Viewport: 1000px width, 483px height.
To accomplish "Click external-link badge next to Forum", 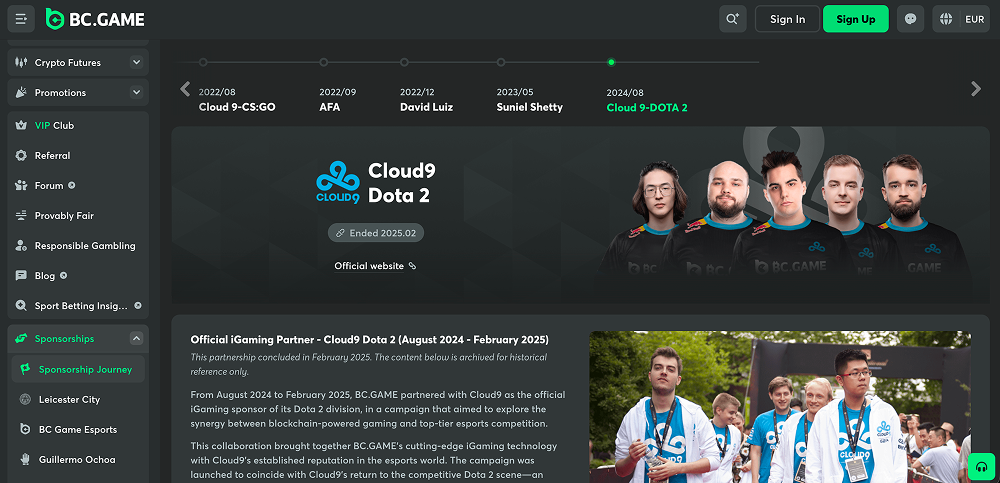I will pyautogui.click(x=71, y=186).
